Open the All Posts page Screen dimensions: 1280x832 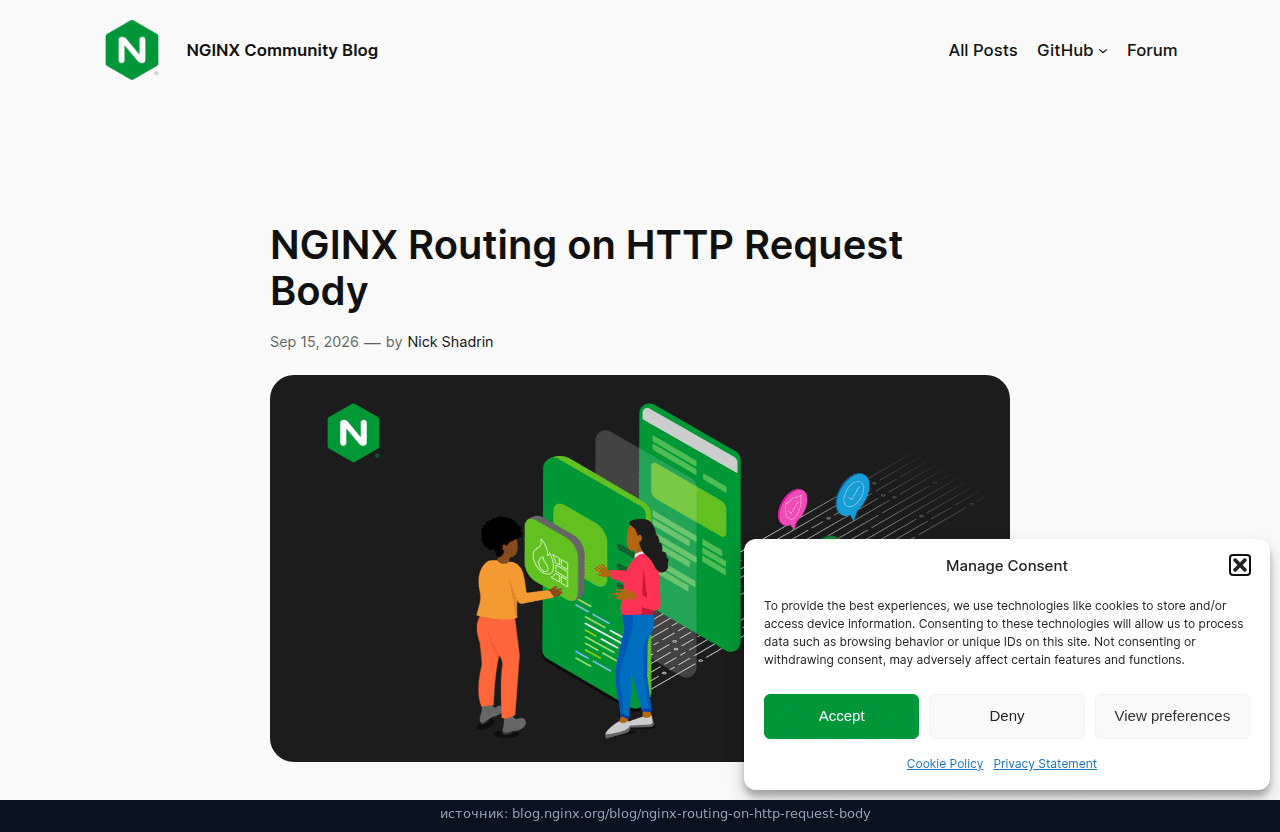[x=983, y=50]
